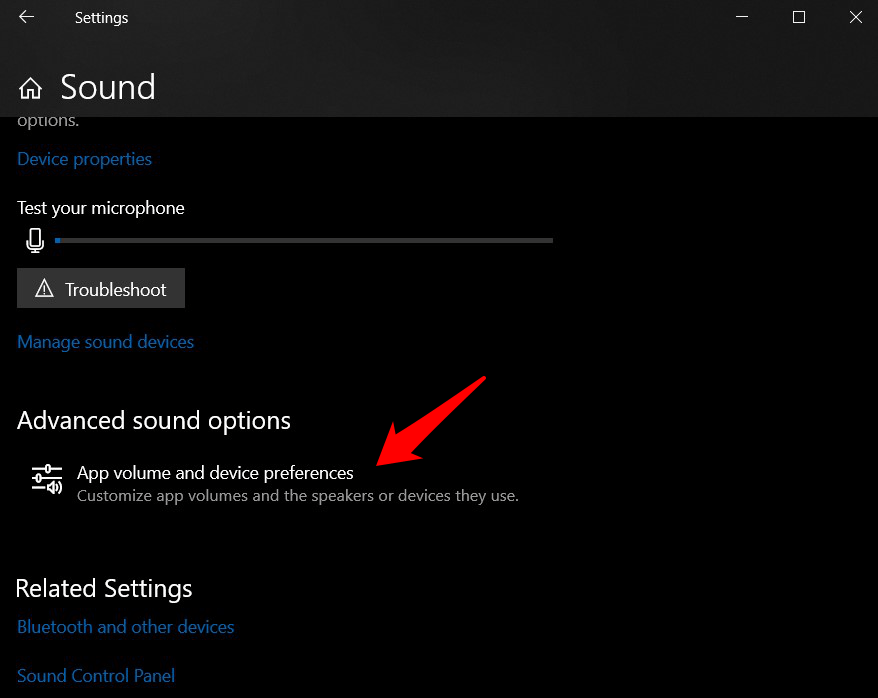Click the microphone test level bar
Screen dimensions: 878x698
coord(304,240)
